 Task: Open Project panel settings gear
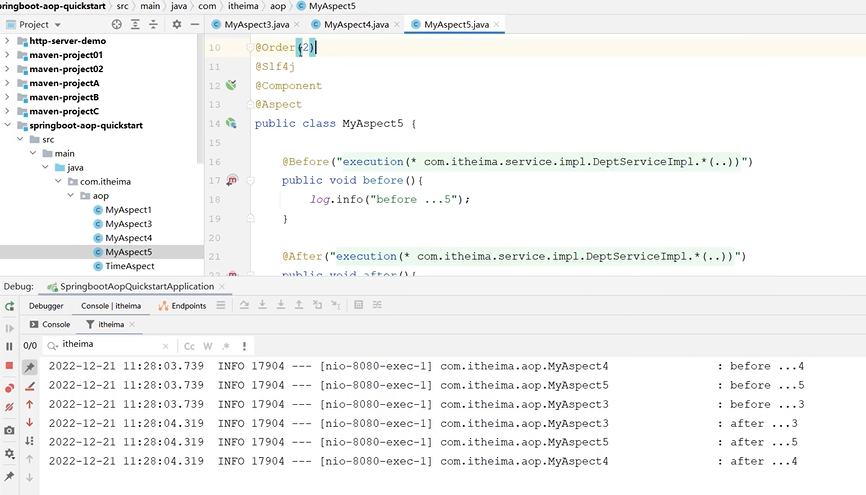click(x=177, y=24)
